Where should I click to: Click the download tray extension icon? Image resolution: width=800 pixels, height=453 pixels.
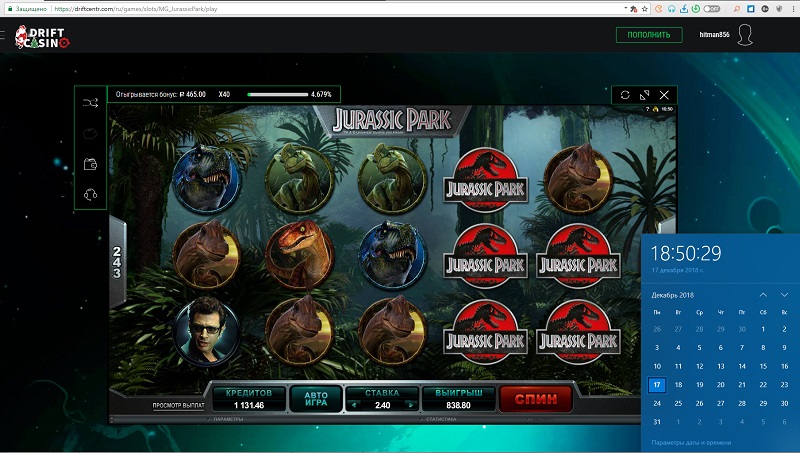pyautogui.click(x=684, y=9)
